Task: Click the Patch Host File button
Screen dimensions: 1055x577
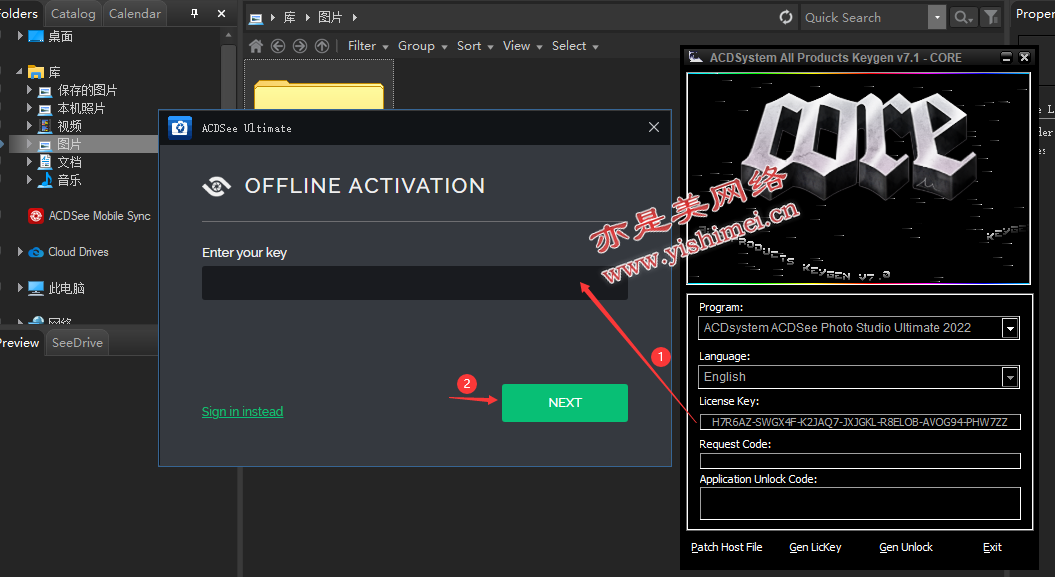Action: click(x=727, y=547)
